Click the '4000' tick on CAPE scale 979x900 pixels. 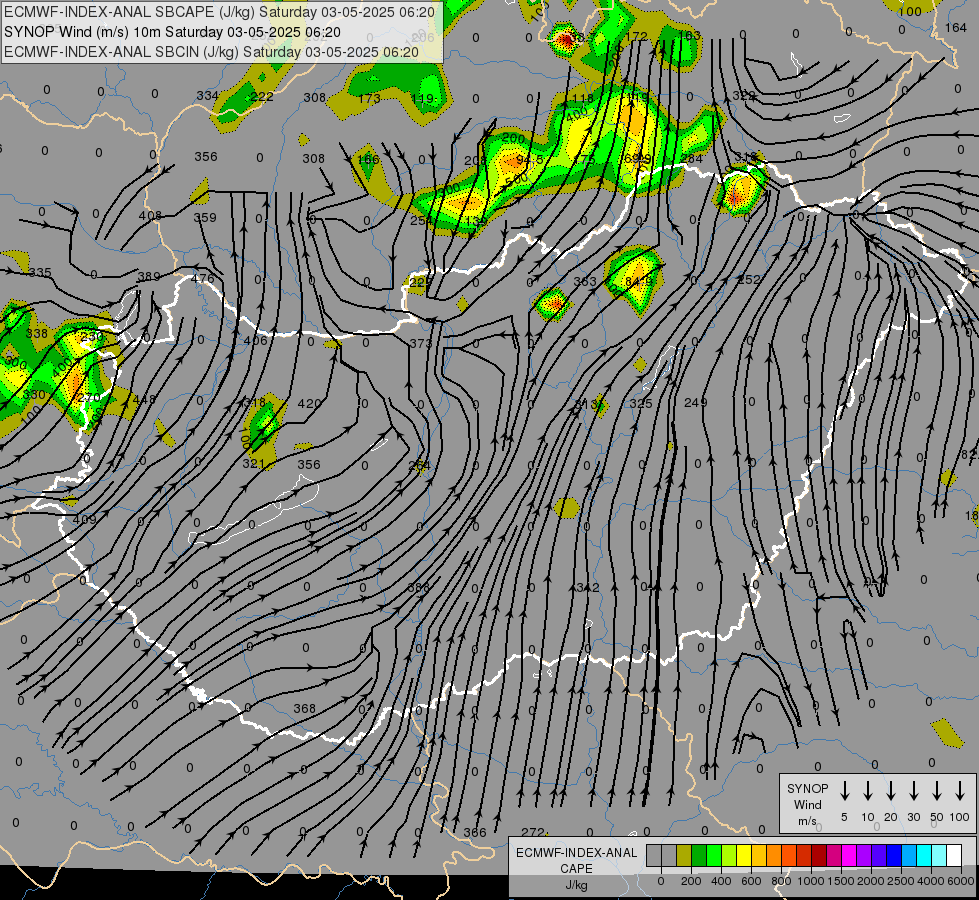point(931,881)
